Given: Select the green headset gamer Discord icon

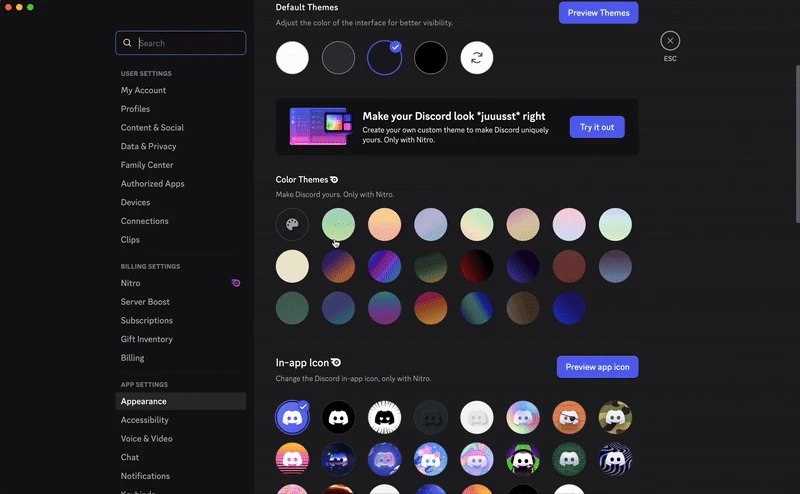Looking at the screenshot, I should (523, 459).
